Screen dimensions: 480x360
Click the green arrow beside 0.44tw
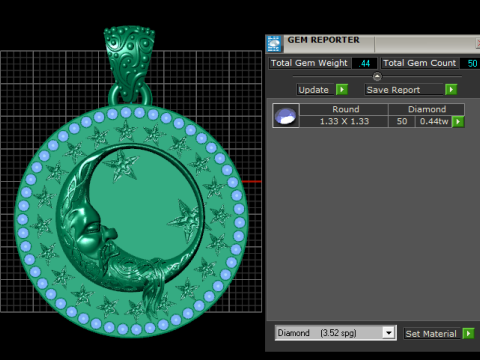click(458, 122)
